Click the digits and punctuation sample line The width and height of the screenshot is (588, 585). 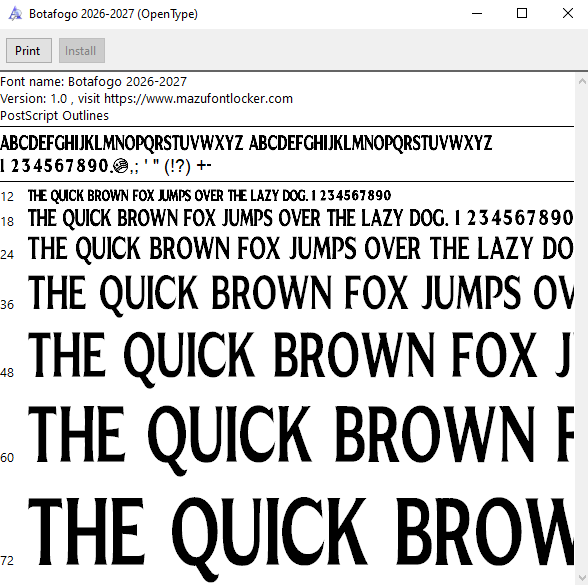coord(106,166)
